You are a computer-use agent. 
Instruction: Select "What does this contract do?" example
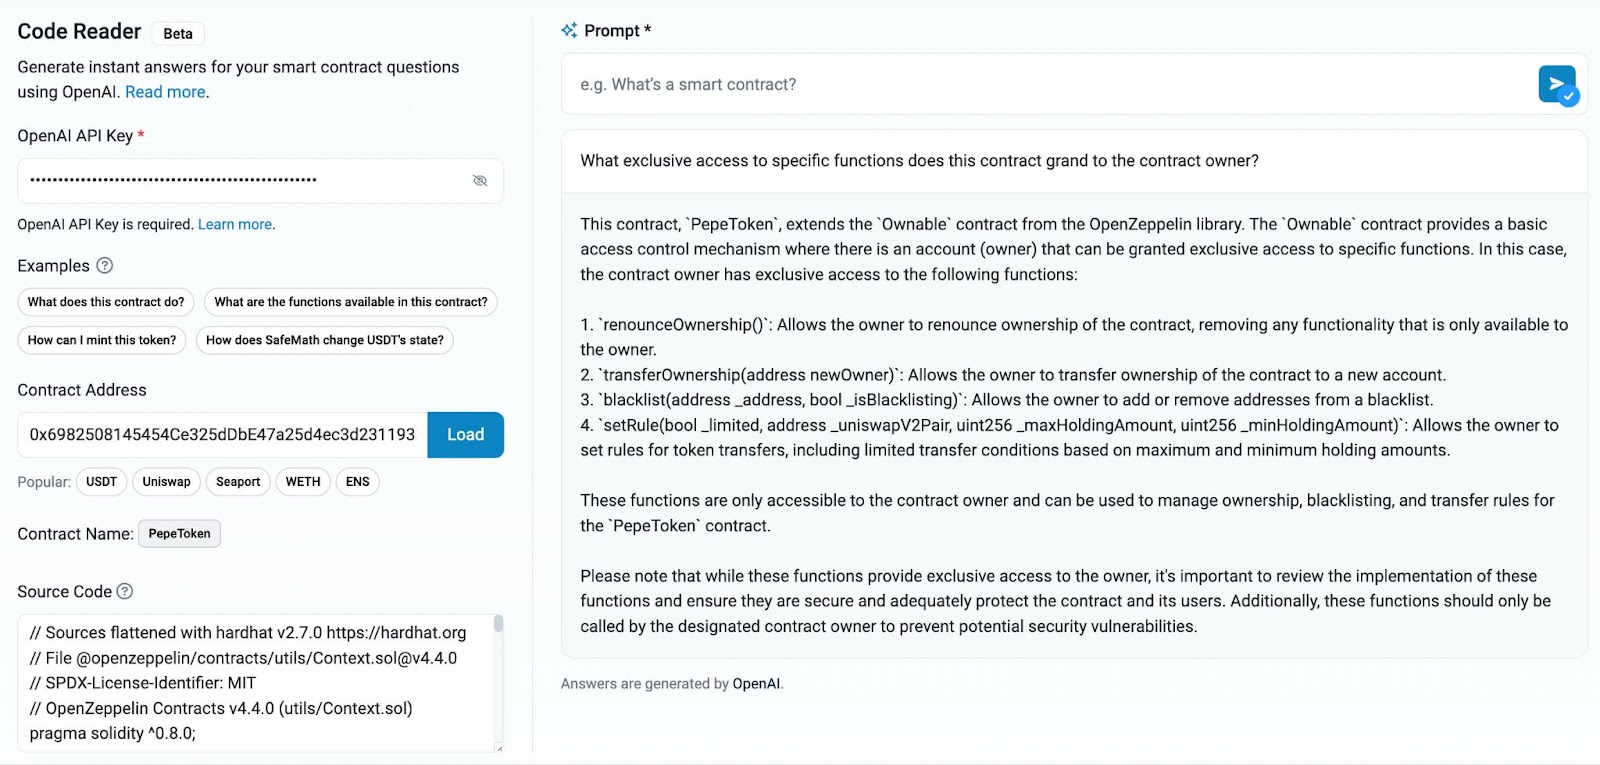[x=106, y=302]
